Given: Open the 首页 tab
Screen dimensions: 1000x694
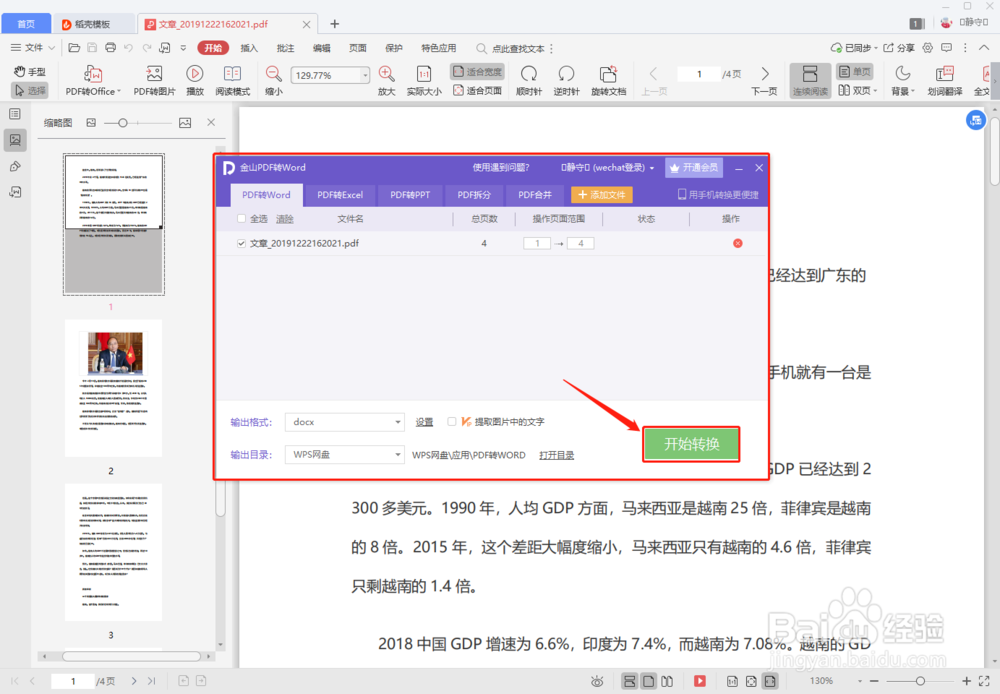Looking at the screenshot, I should coord(26,22).
